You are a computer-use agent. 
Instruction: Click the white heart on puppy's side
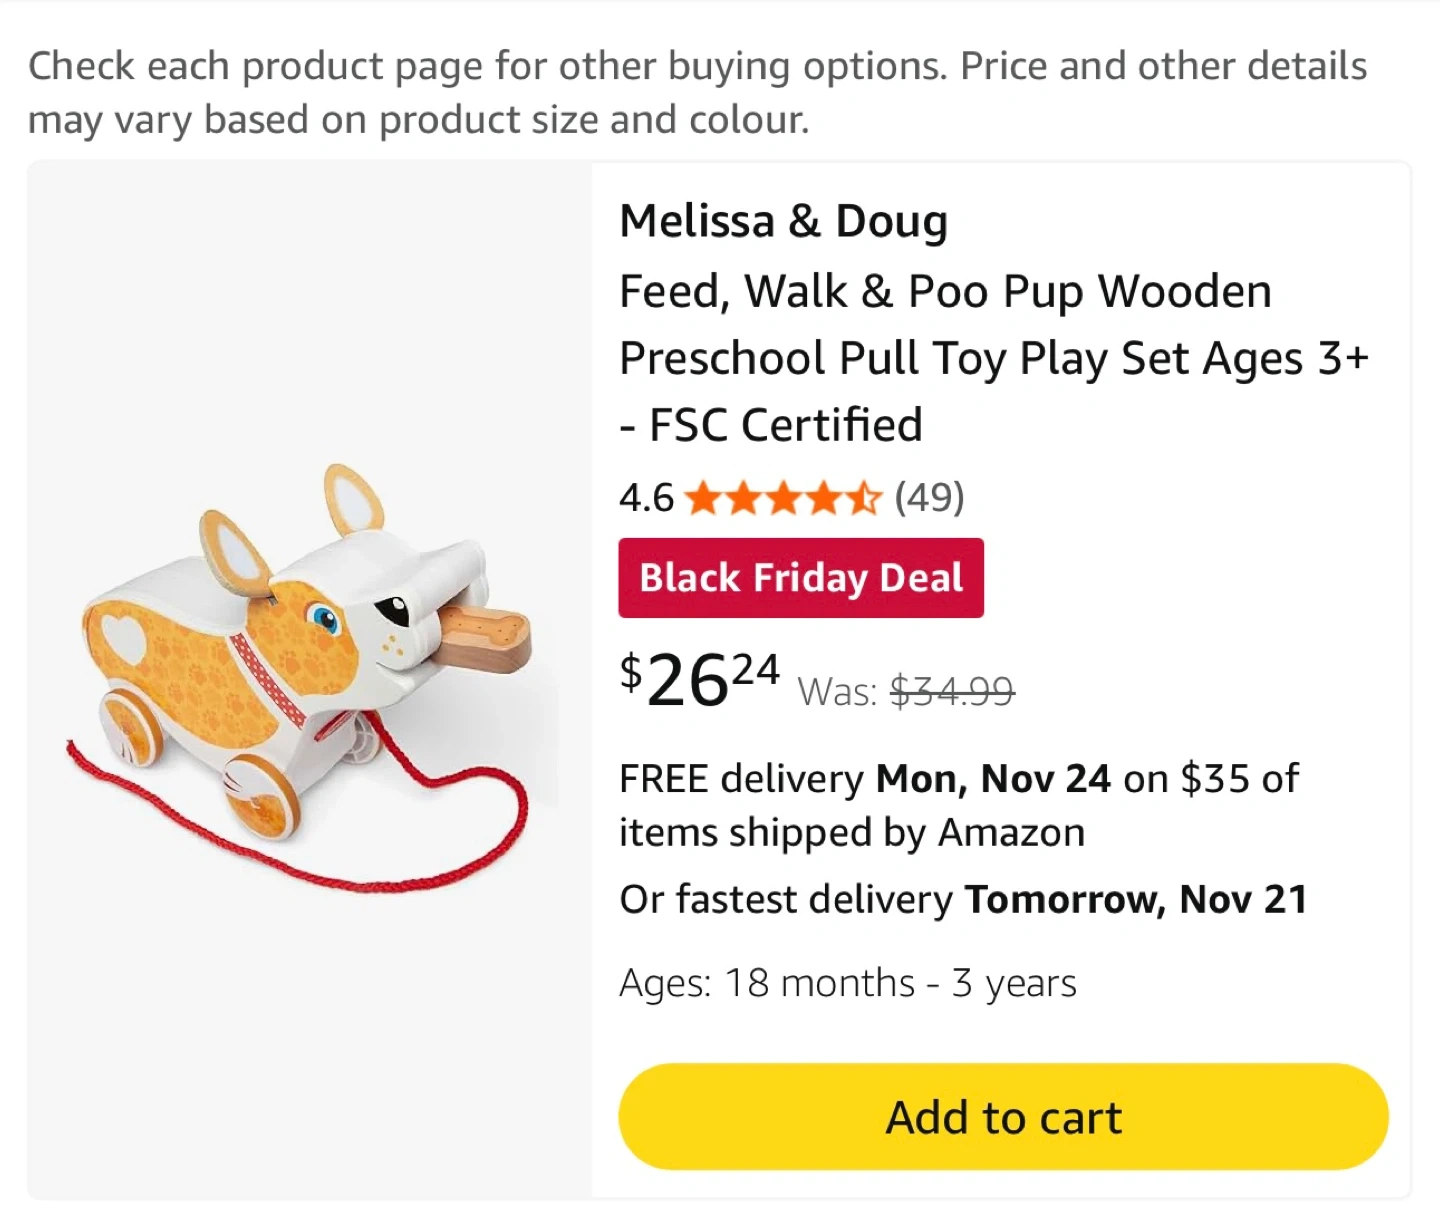point(125,636)
